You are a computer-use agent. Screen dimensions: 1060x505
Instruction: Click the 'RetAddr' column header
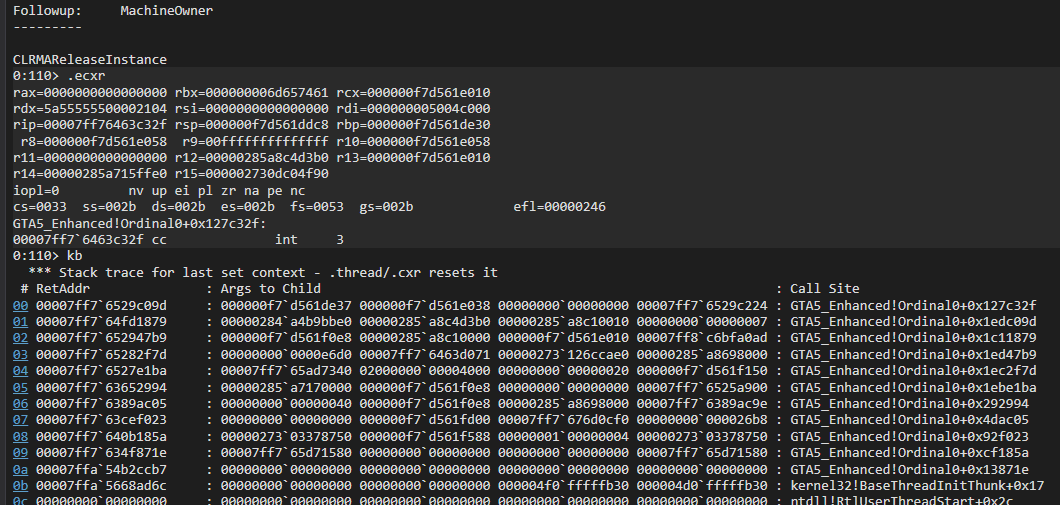point(63,289)
